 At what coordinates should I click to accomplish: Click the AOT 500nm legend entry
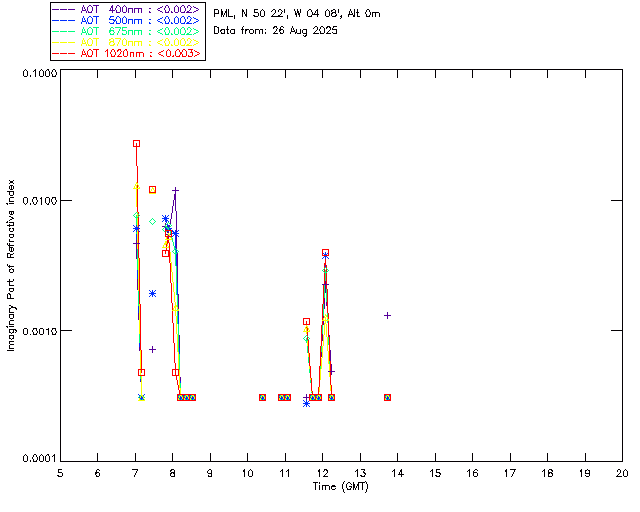[127, 20]
